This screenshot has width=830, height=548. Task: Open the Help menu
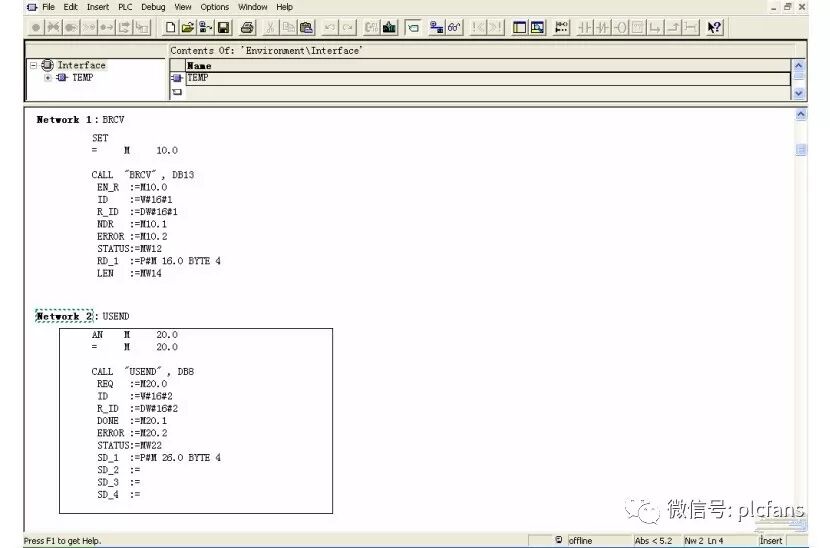284,7
